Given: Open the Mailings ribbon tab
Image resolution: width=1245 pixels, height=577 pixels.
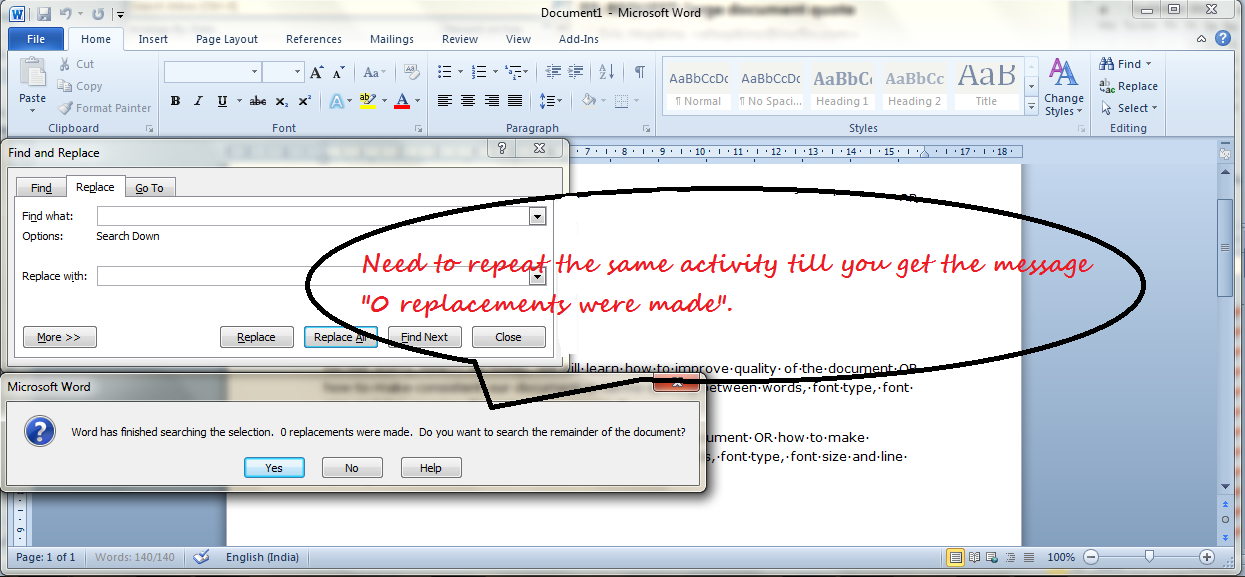Looking at the screenshot, I should coord(391,39).
